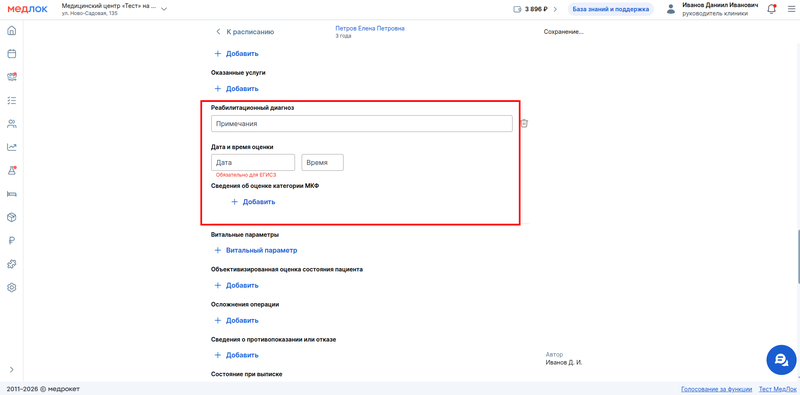Go back via К расписанию
800x395 pixels.
tap(245, 32)
